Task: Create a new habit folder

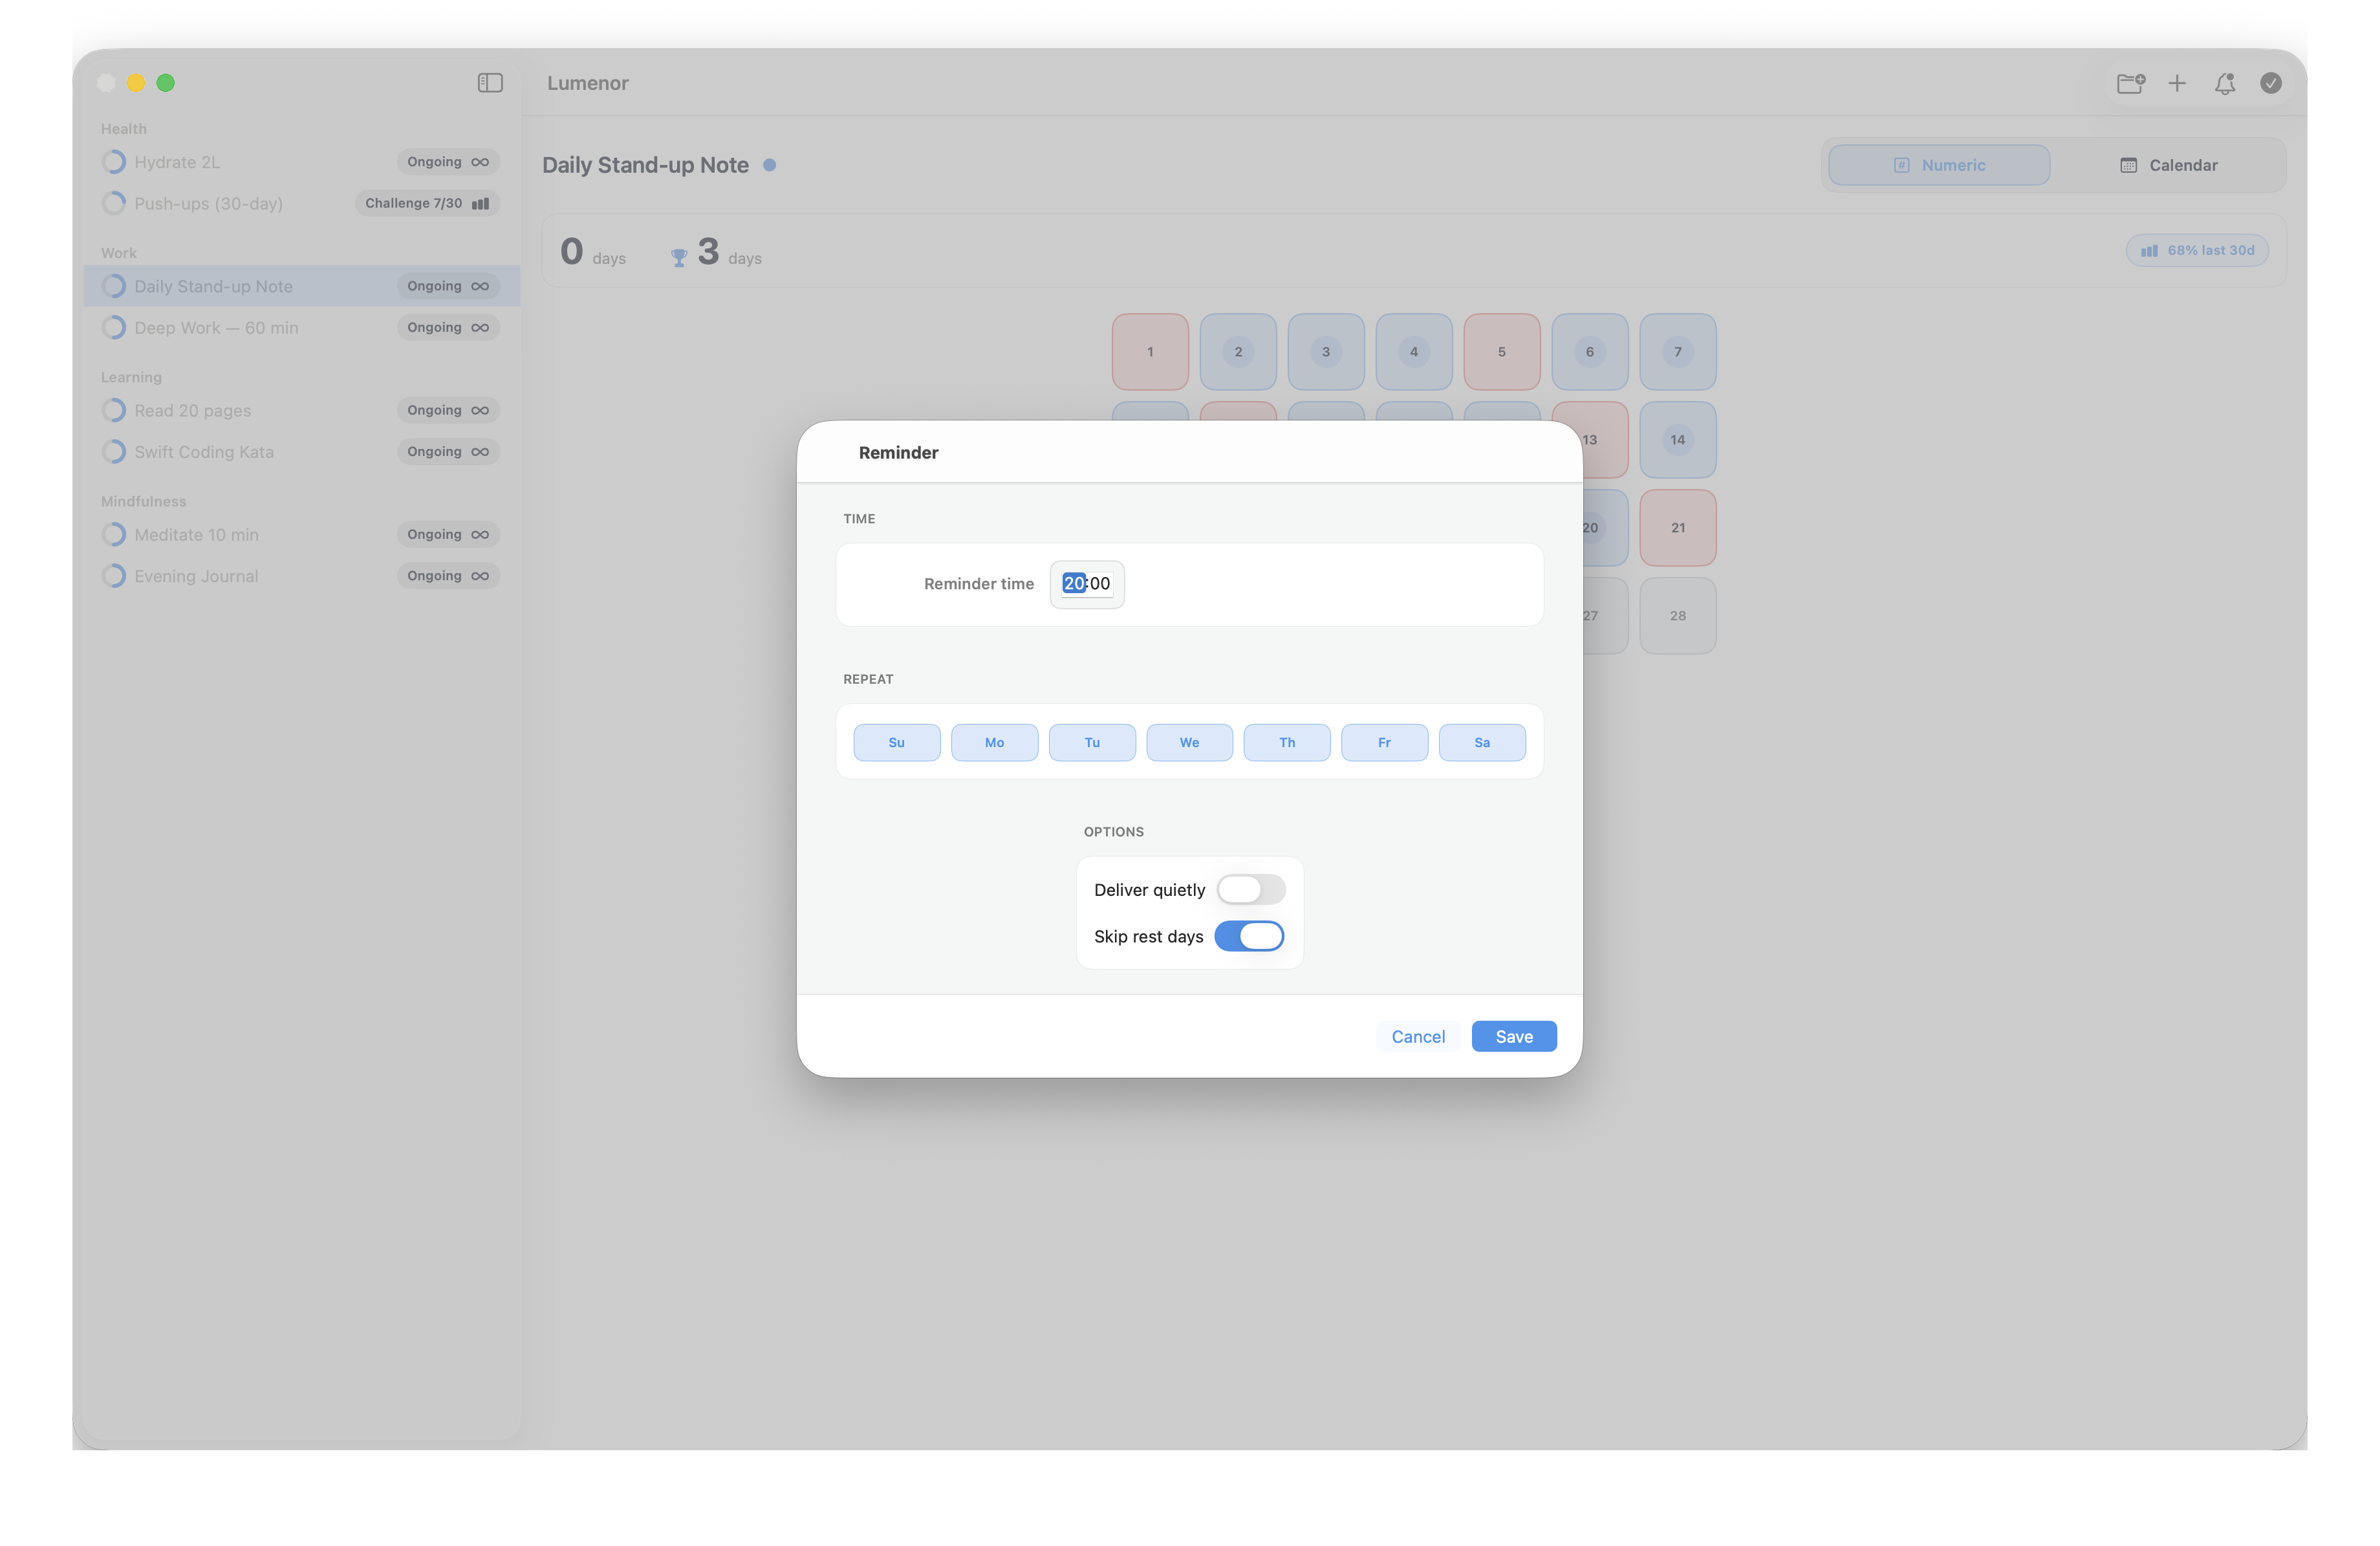Action: click(2131, 84)
